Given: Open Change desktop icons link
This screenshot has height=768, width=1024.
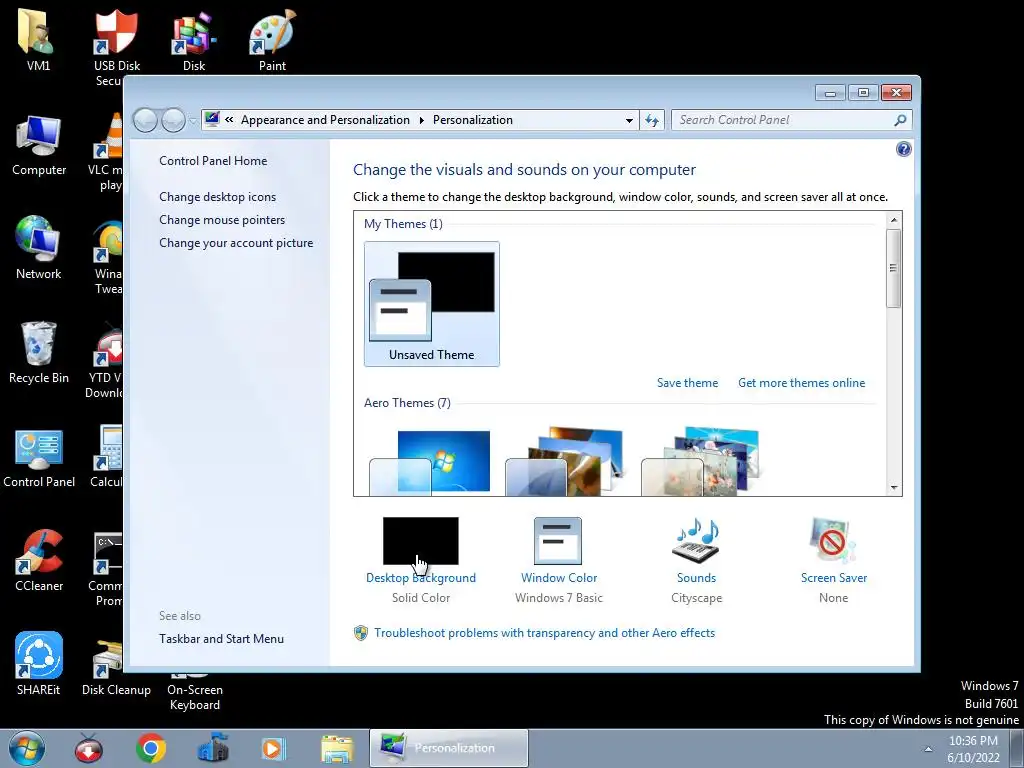Looking at the screenshot, I should [217, 197].
